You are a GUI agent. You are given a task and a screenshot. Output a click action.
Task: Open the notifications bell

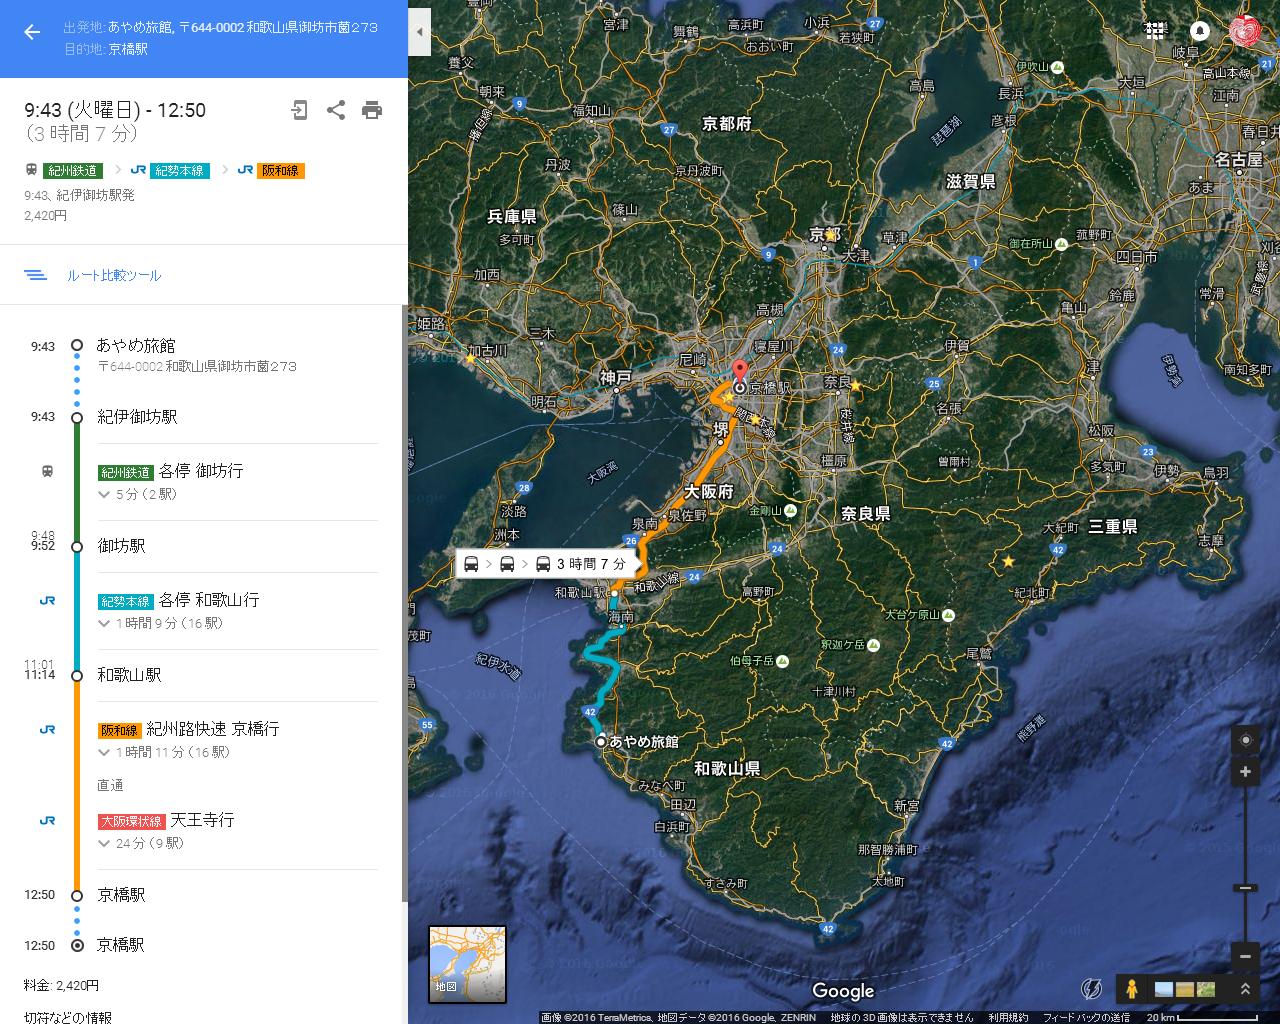pyautogui.click(x=1200, y=30)
